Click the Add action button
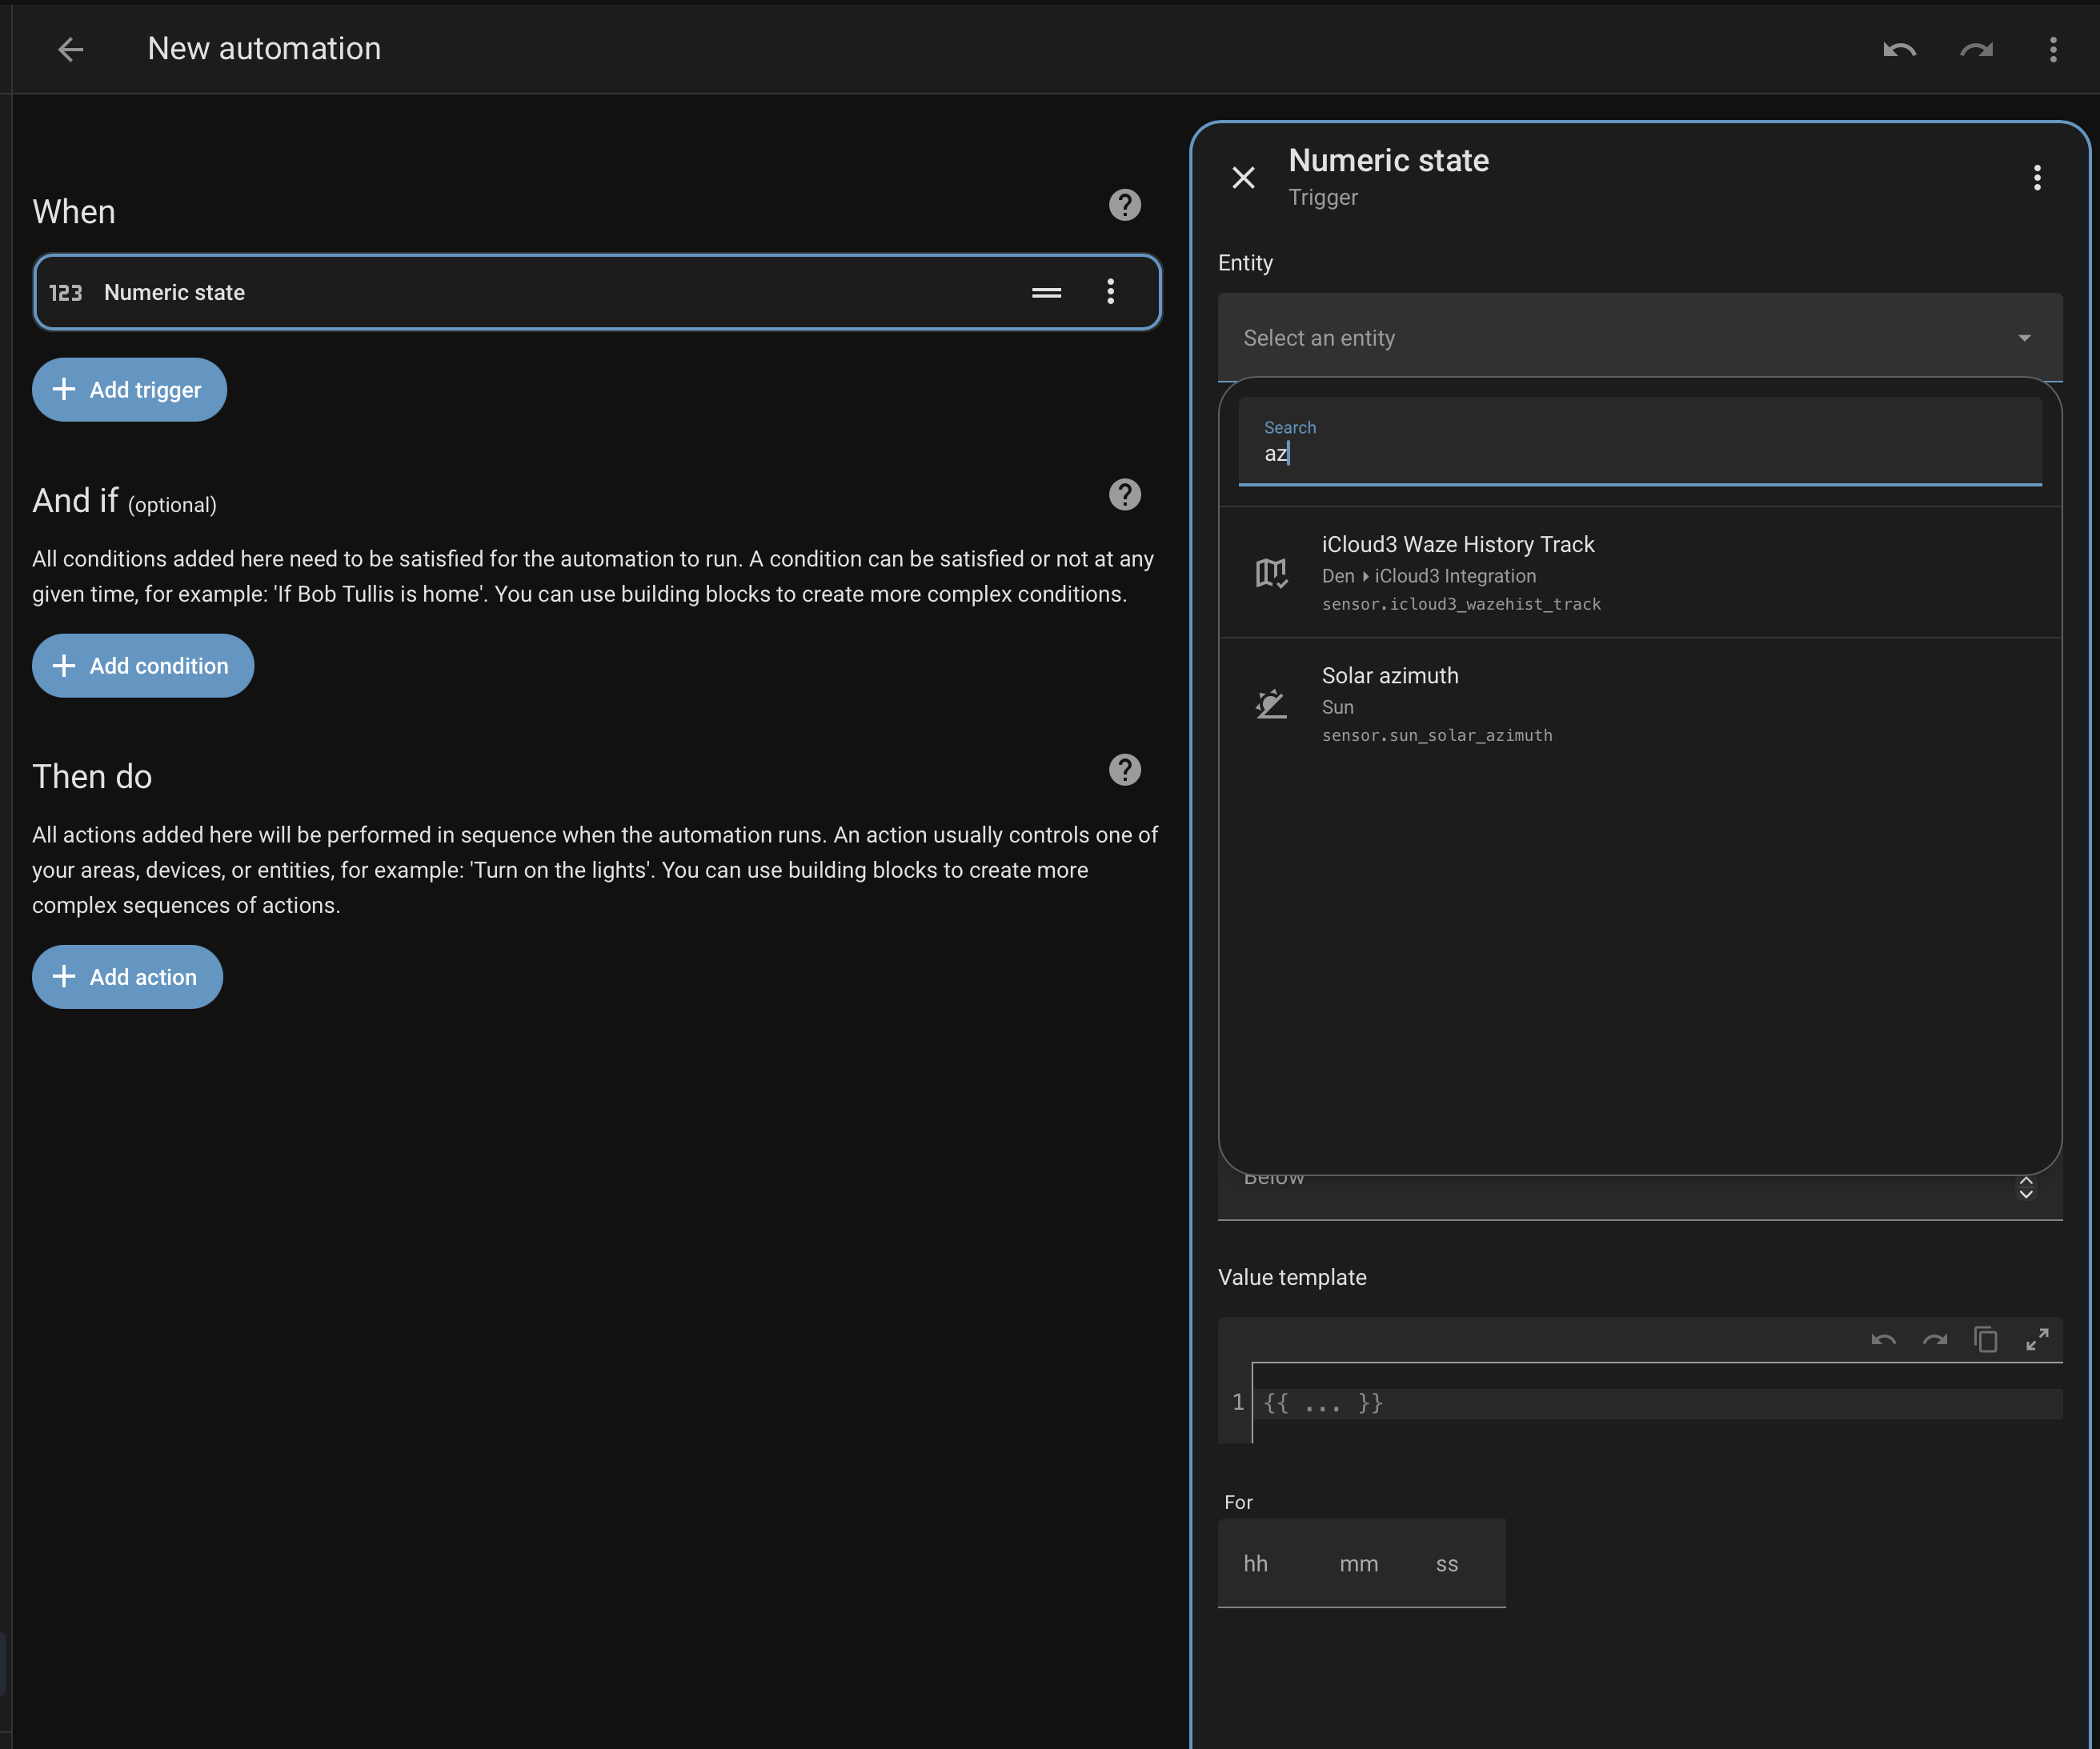This screenshot has height=1749, width=2100. tap(127, 977)
